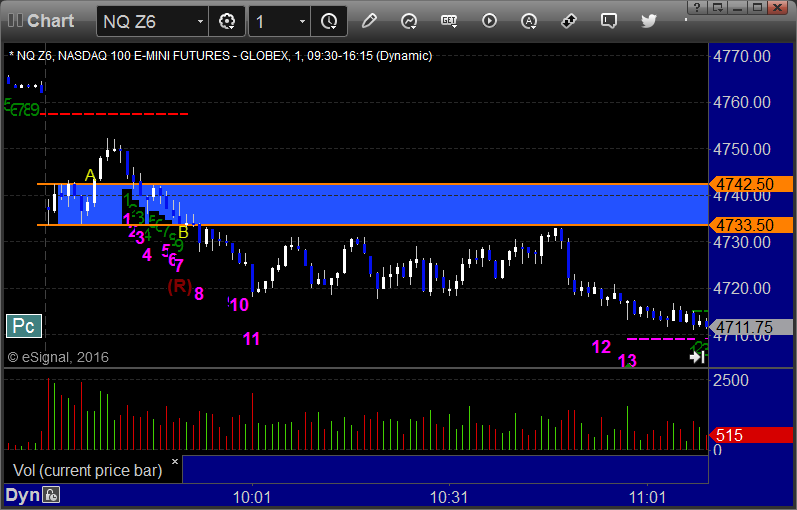The height and width of the screenshot is (510, 797).
Task: Close the Vol study pane
Action: [175, 462]
